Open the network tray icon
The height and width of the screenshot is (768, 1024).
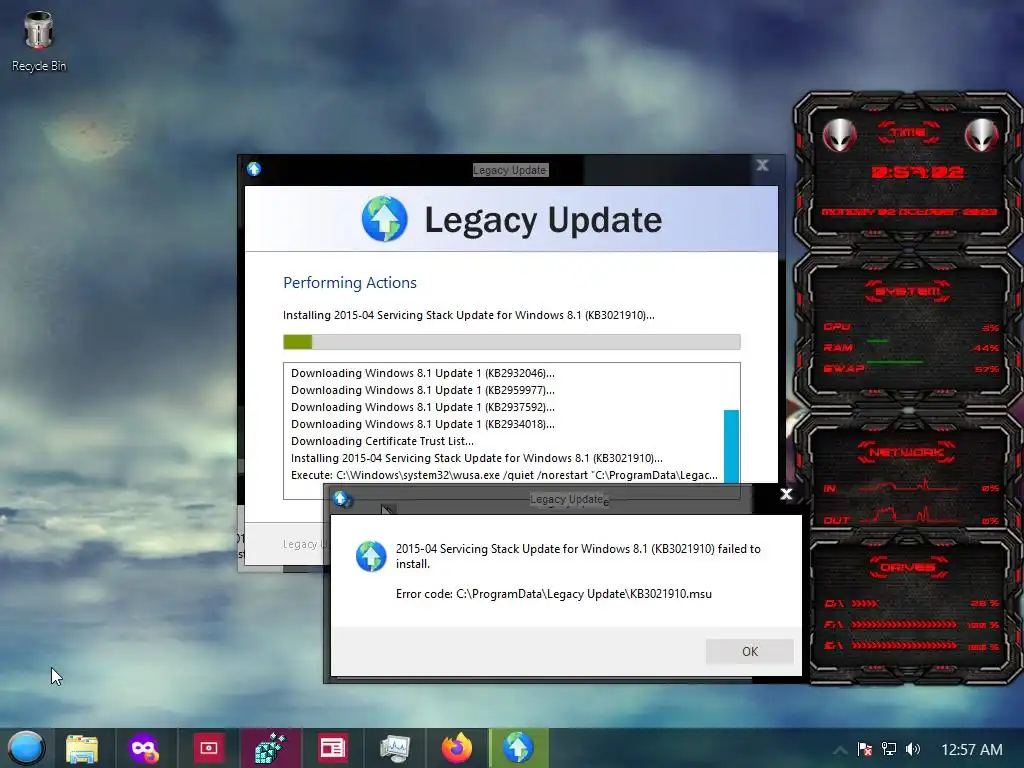[889, 749]
